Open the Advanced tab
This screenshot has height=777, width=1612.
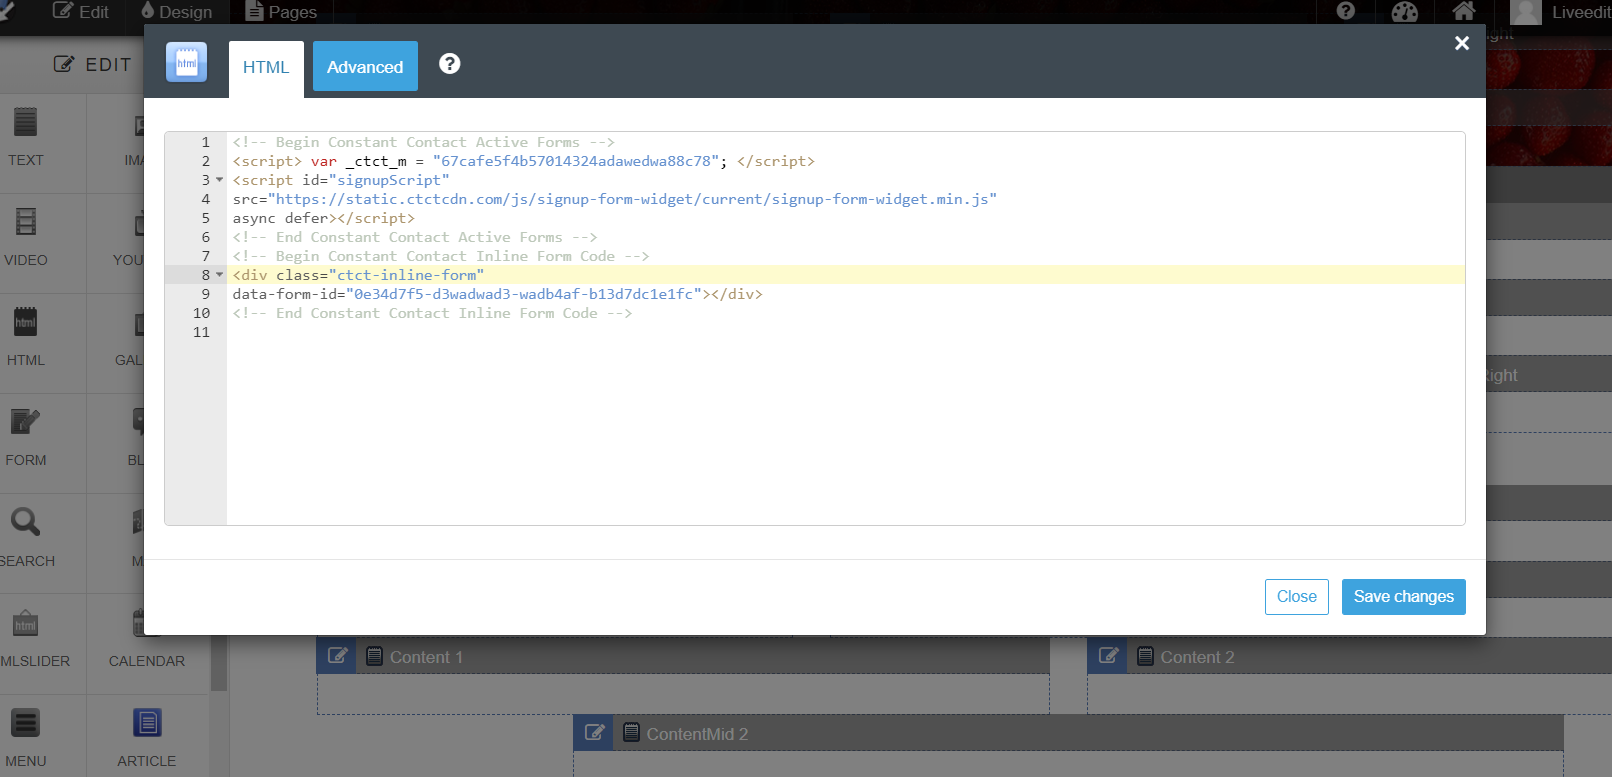(x=365, y=66)
